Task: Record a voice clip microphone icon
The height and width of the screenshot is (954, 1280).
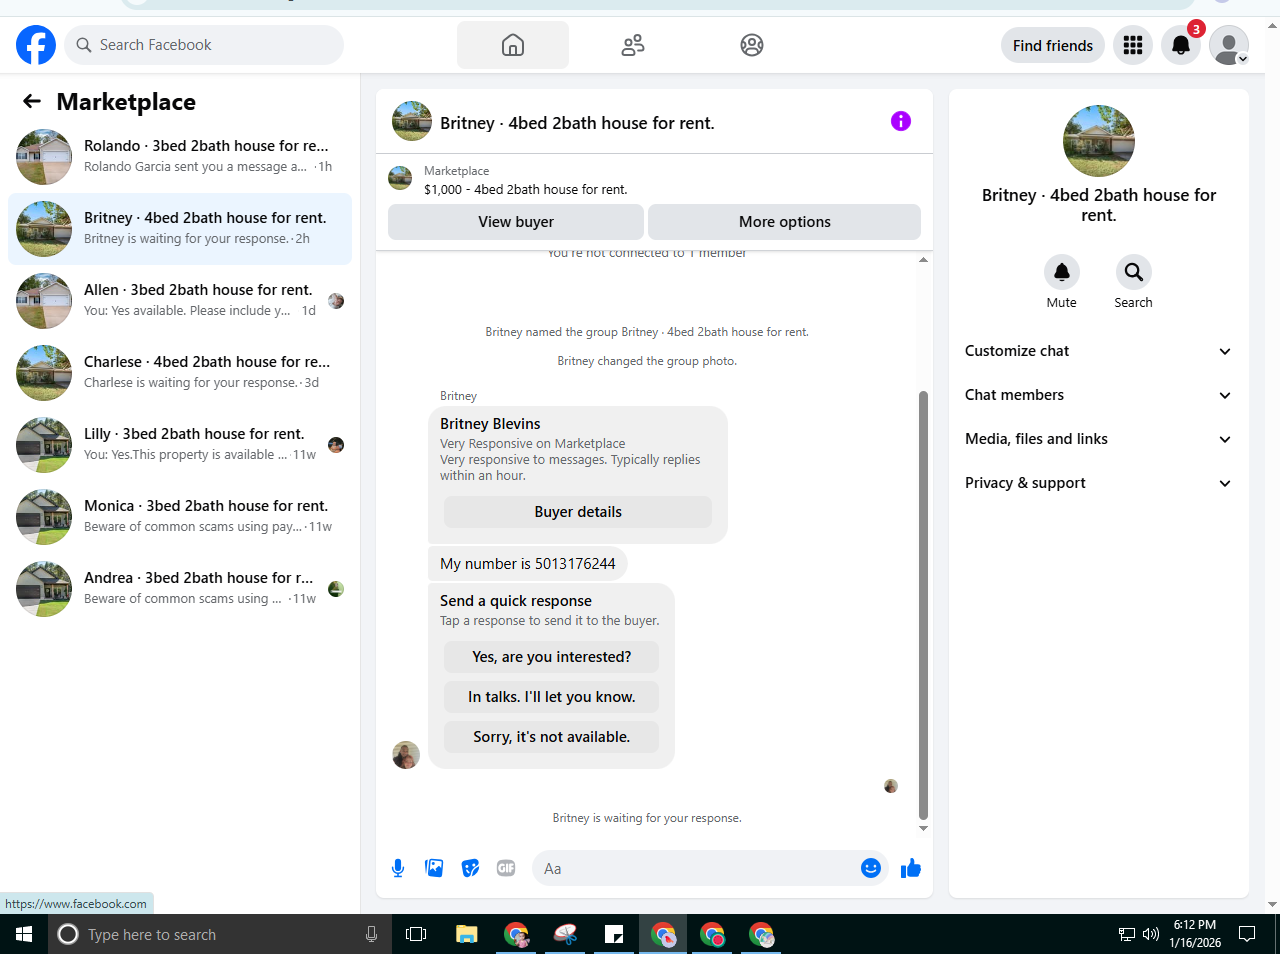Action: [398, 868]
